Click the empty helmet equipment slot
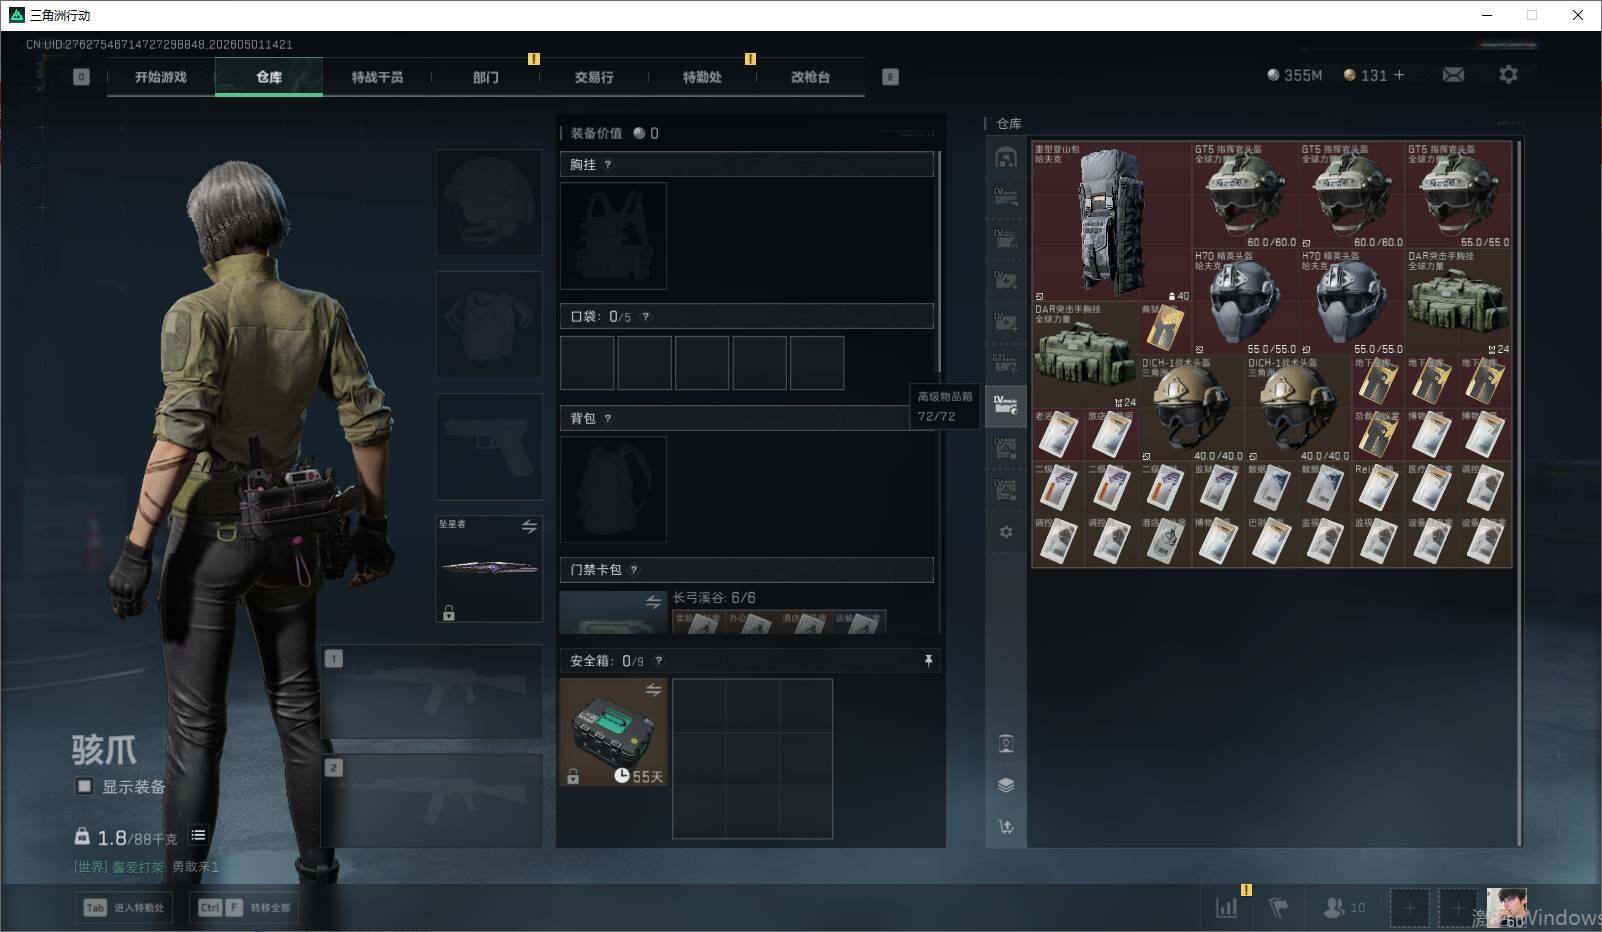Screen dimensions: 1602x932 [489, 202]
